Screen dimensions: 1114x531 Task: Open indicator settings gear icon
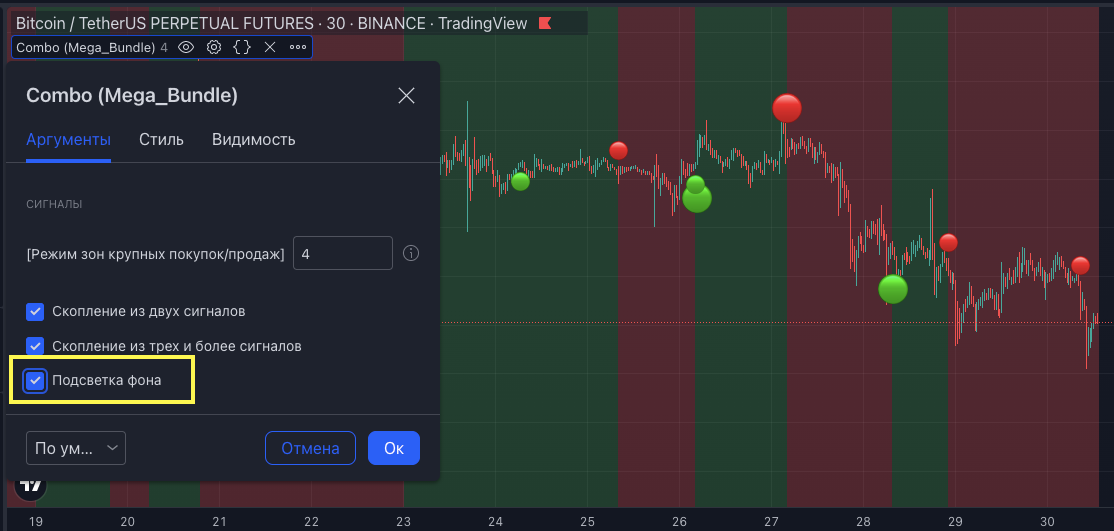coord(214,48)
